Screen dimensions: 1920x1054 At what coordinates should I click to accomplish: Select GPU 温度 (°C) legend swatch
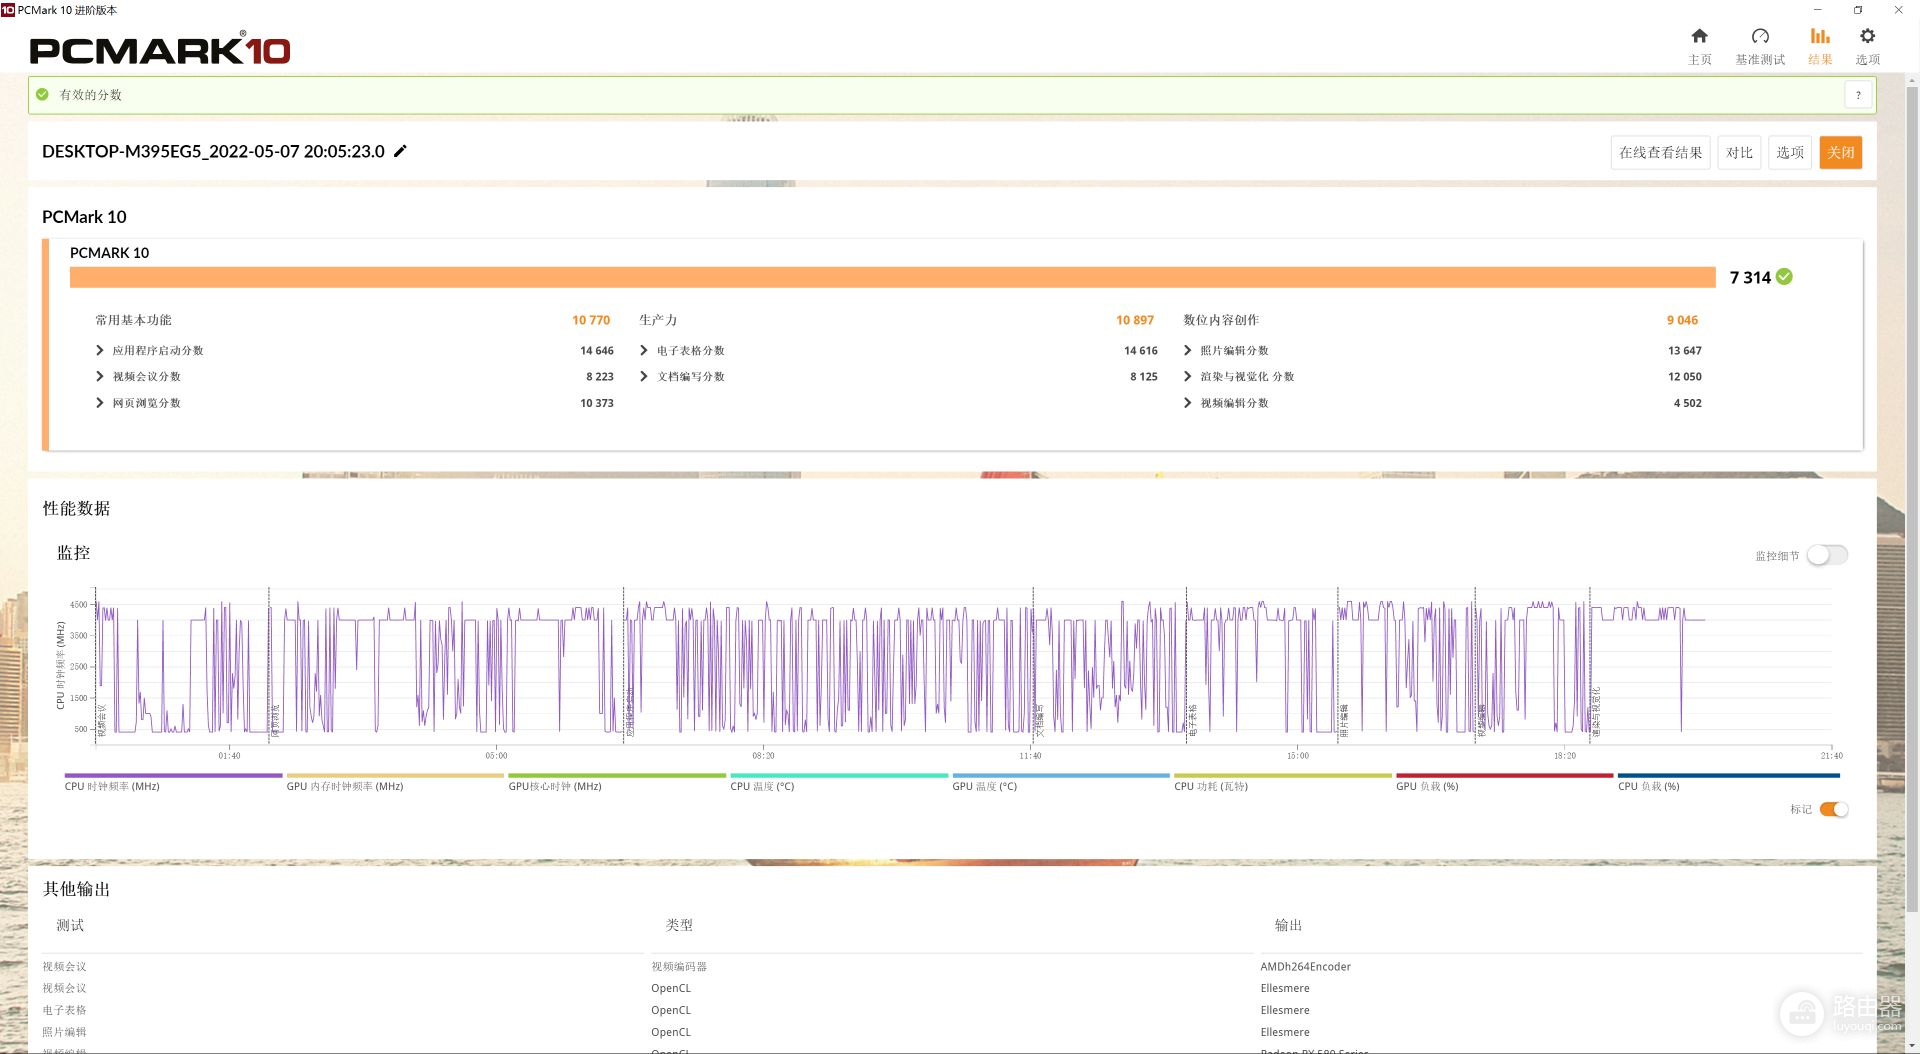point(1061,775)
